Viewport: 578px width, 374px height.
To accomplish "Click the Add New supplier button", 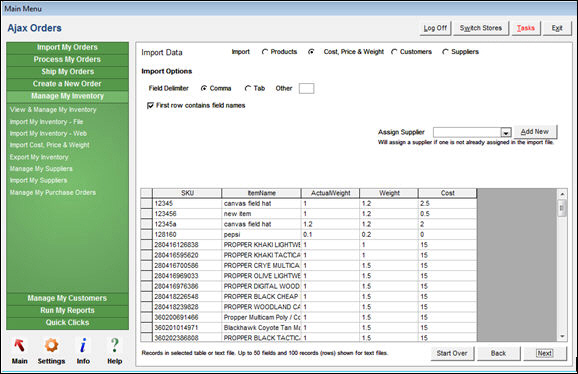I will 535,132.
